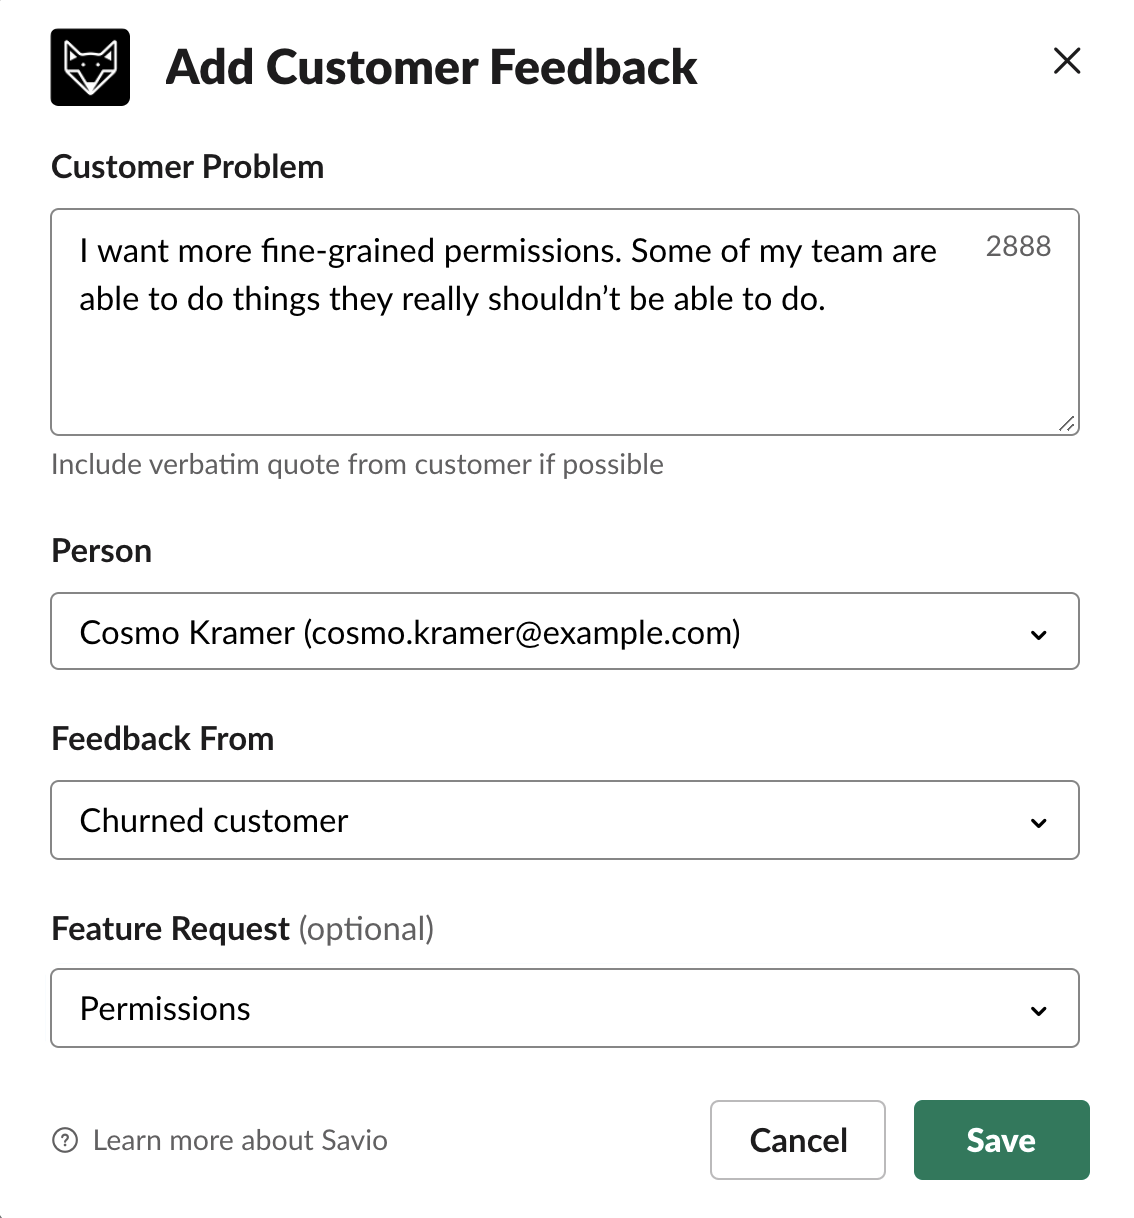
Task: Open the Person dropdown showing Cosmo Kramer
Action: click(565, 631)
